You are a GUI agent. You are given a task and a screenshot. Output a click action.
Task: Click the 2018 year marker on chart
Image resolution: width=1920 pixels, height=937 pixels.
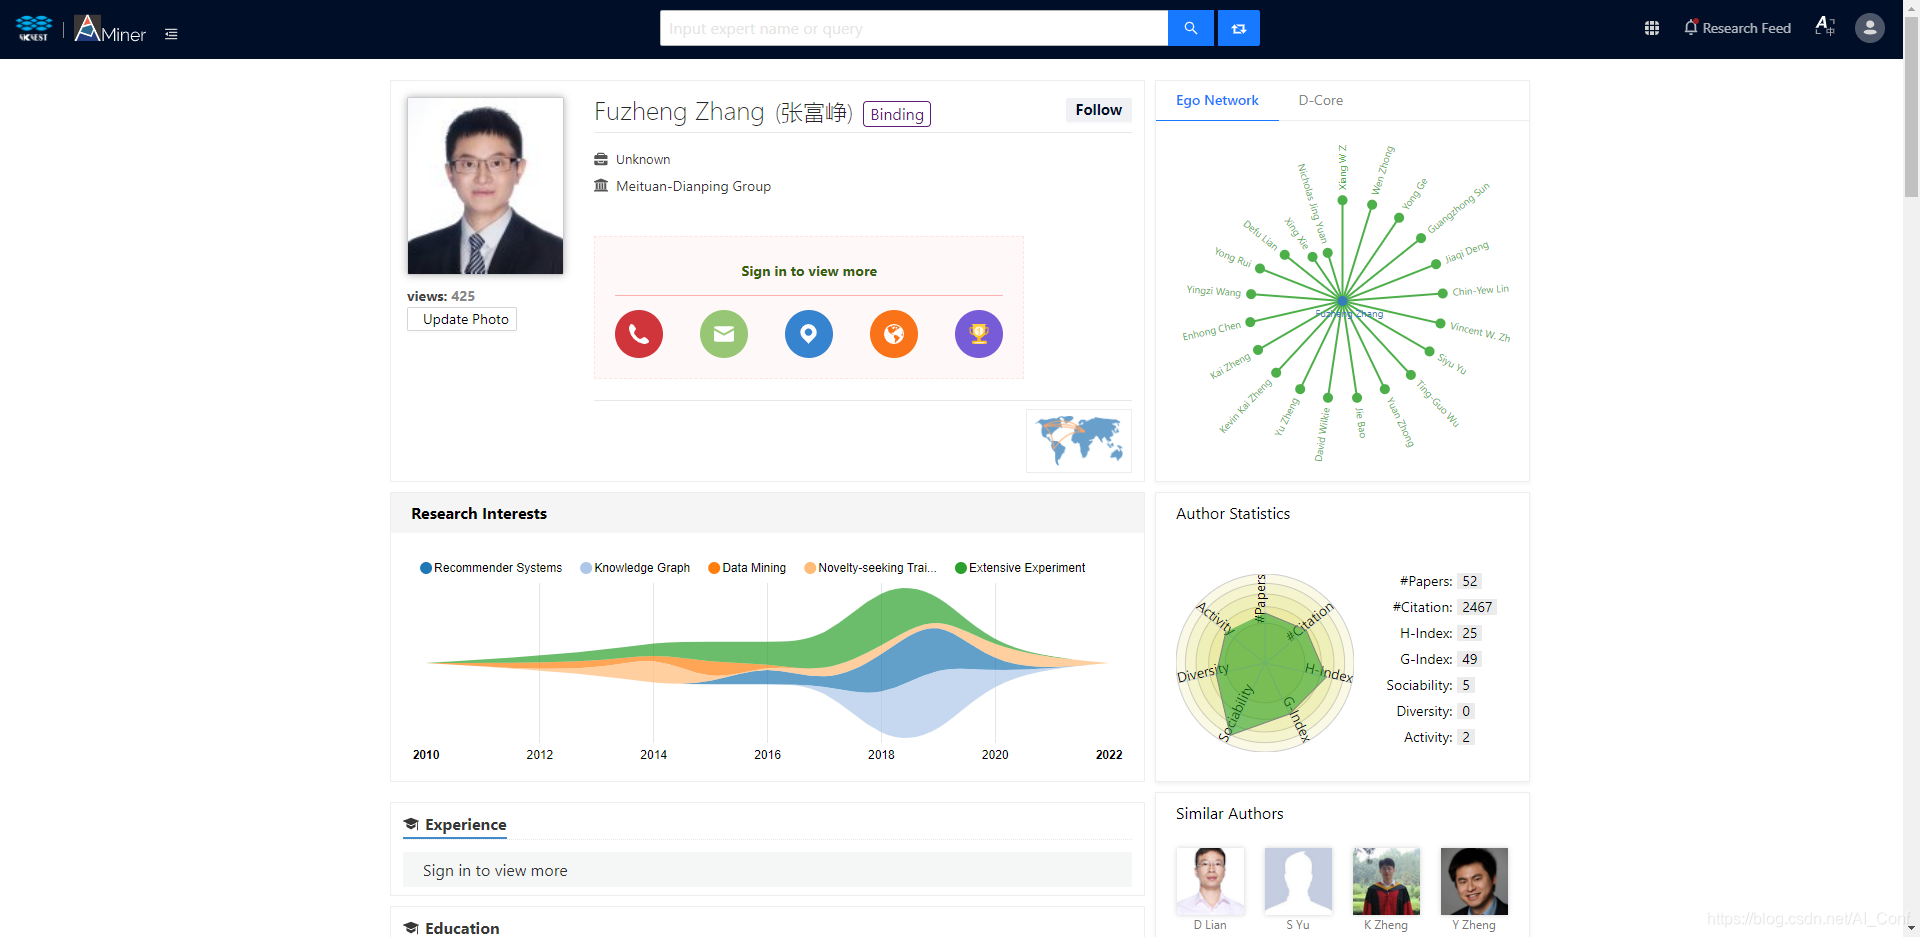pyautogui.click(x=881, y=755)
